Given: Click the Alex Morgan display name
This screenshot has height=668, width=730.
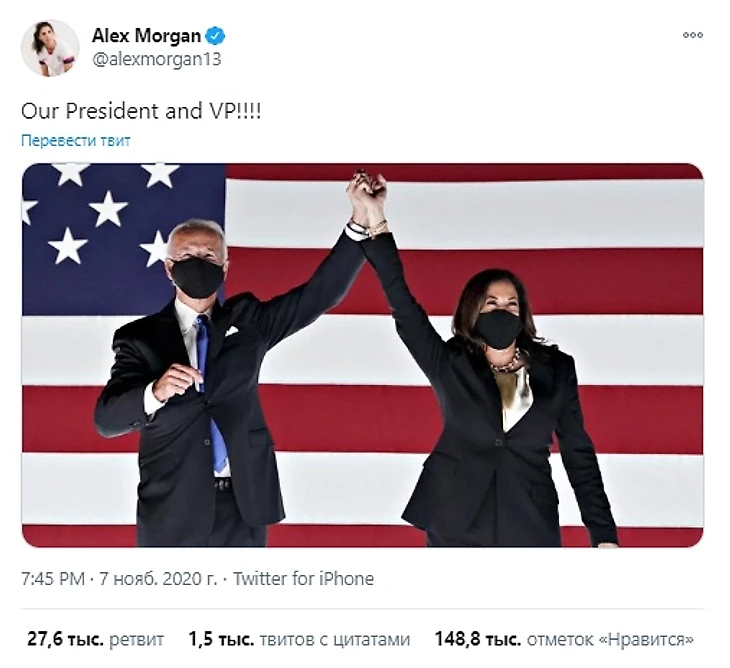Looking at the screenshot, I should (x=146, y=36).
